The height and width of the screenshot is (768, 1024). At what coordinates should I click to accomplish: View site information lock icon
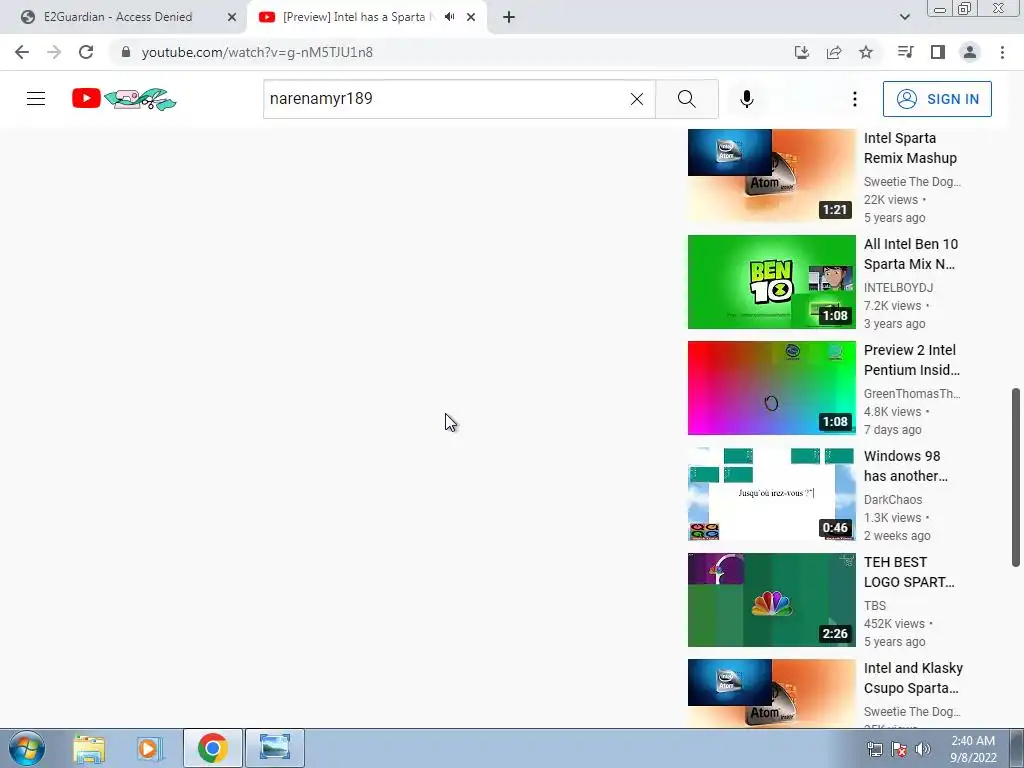point(126,52)
